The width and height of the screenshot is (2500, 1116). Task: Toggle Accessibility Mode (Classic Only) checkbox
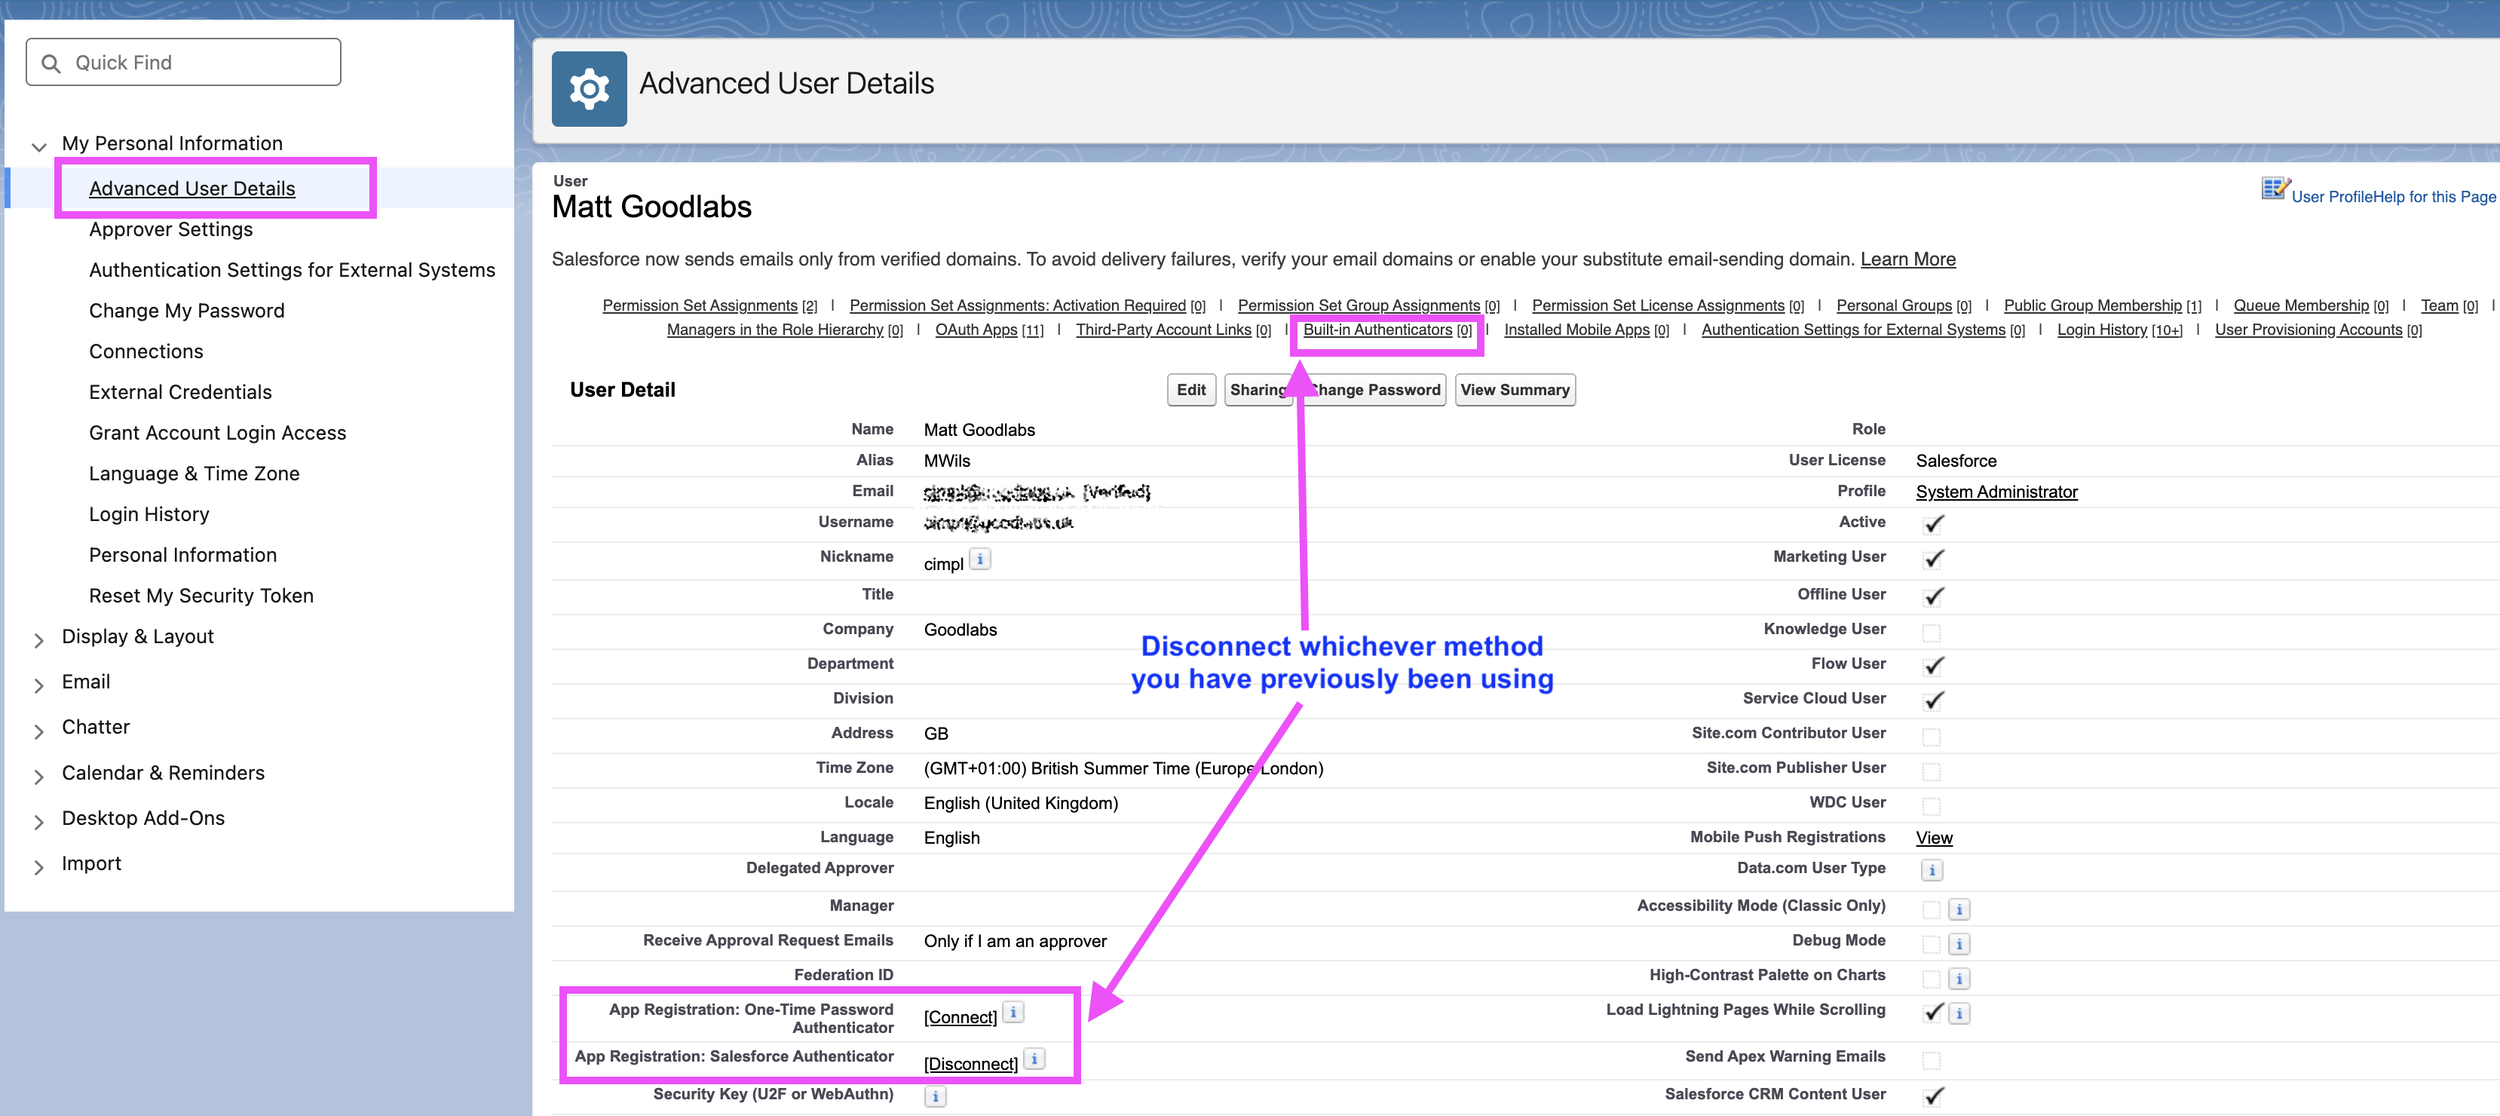[x=1931, y=909]
